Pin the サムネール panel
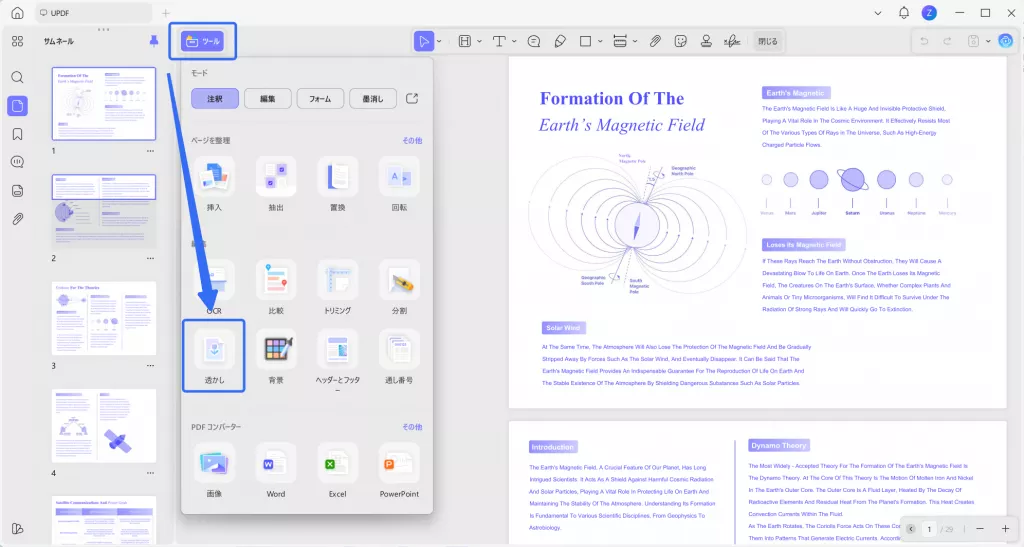 click(x=154, y=40)
